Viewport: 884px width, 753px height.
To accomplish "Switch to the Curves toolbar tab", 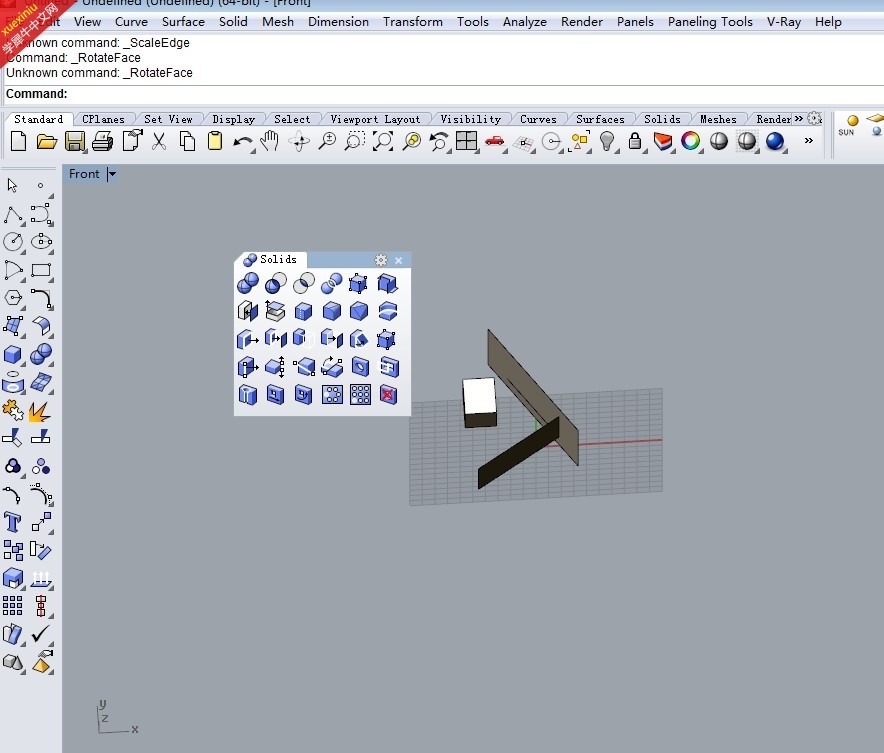I will (x=538, y=119).
